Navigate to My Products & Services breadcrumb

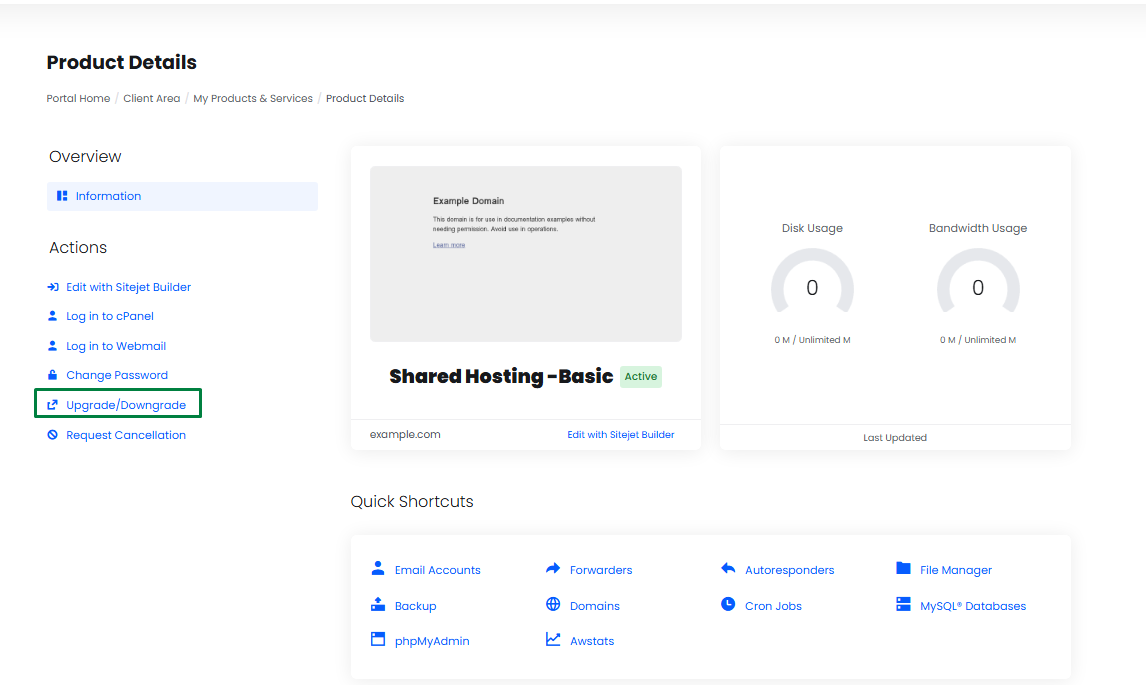coord(253,99)
